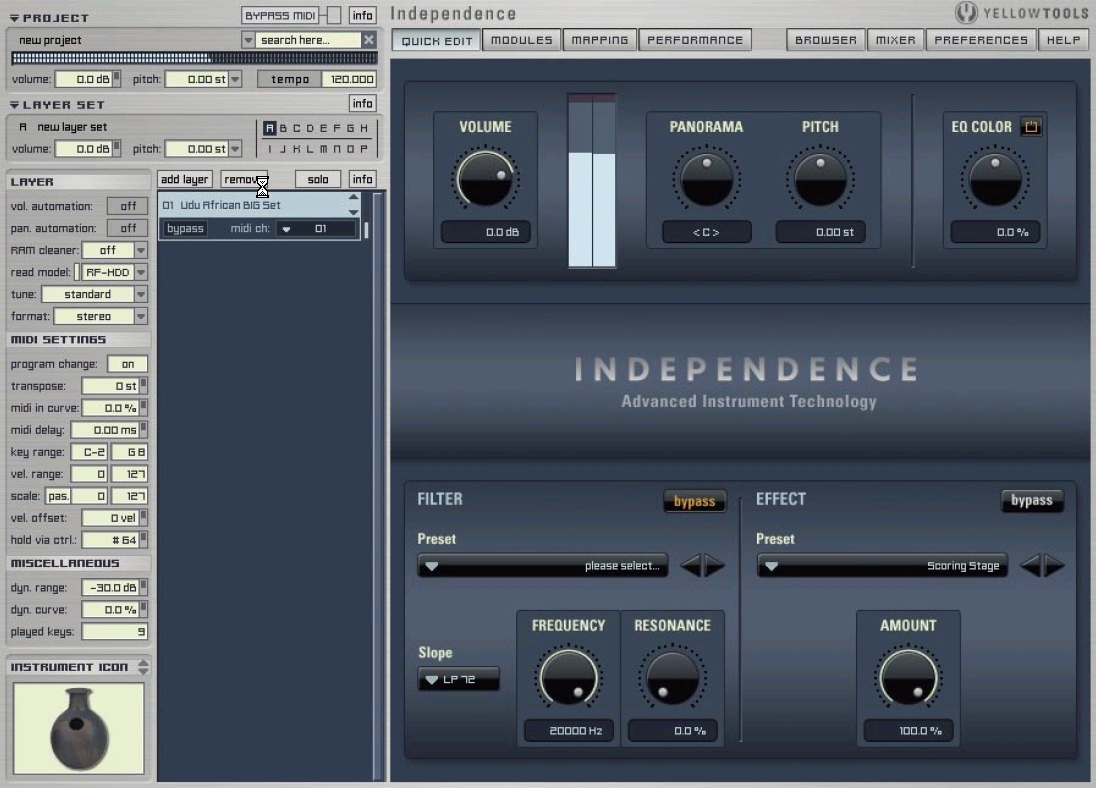Collapse the Project section

click(14, 18)
